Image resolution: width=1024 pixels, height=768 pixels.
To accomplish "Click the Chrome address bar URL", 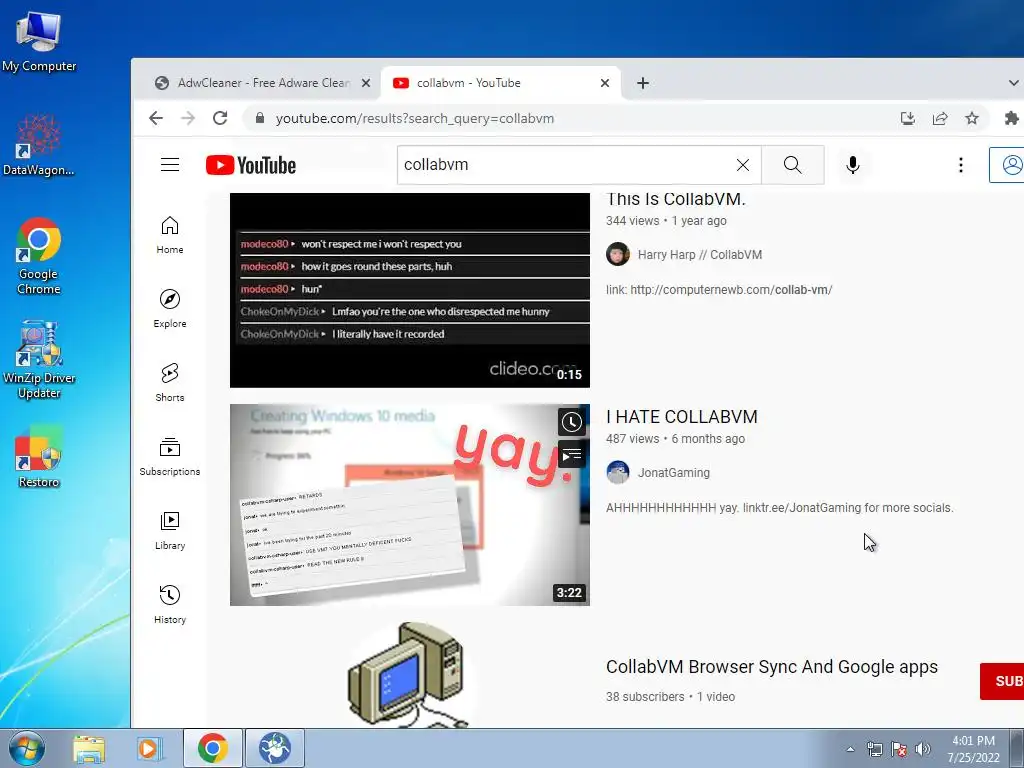I will [415, 118].
